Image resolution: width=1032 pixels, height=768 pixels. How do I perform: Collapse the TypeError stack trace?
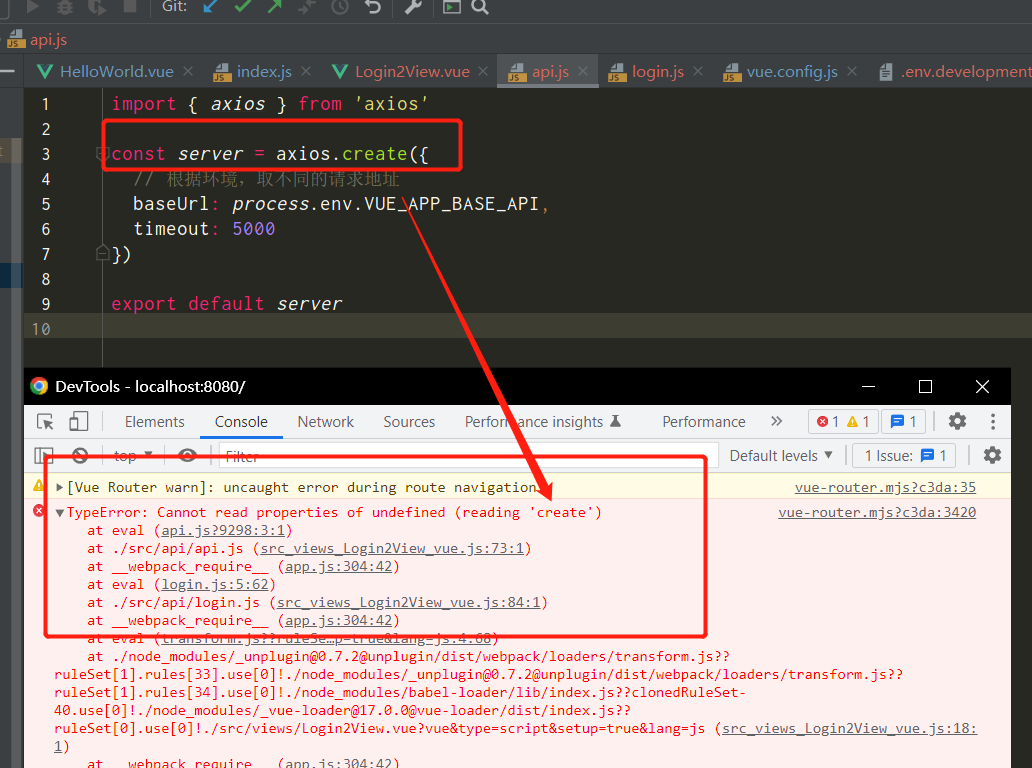click(x=60, y=513)
